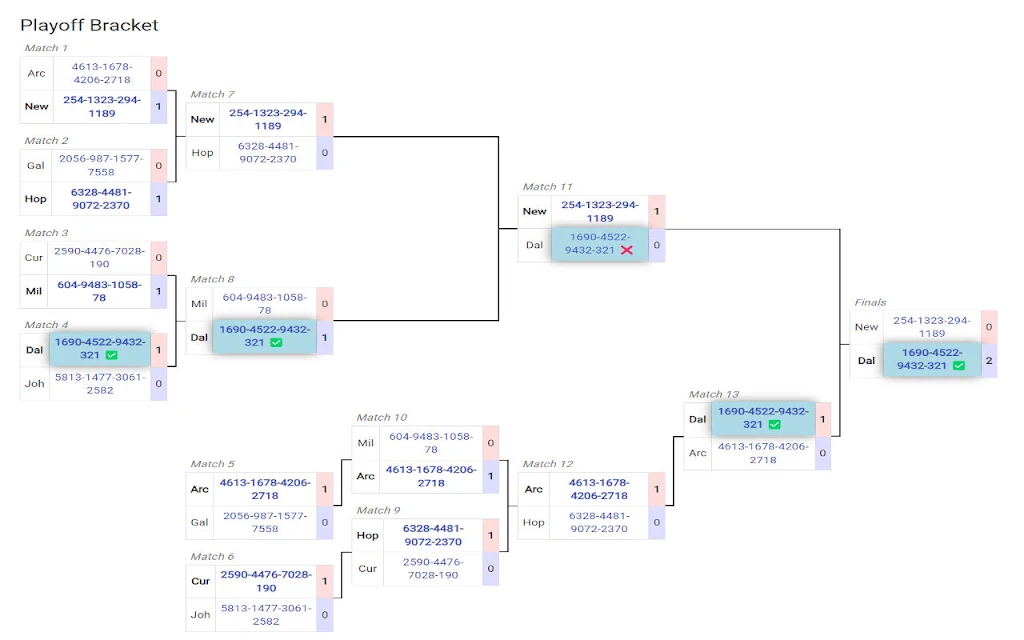Click the Match 8 label
Screen dimensions: 1024x640
tap(212, 279)
